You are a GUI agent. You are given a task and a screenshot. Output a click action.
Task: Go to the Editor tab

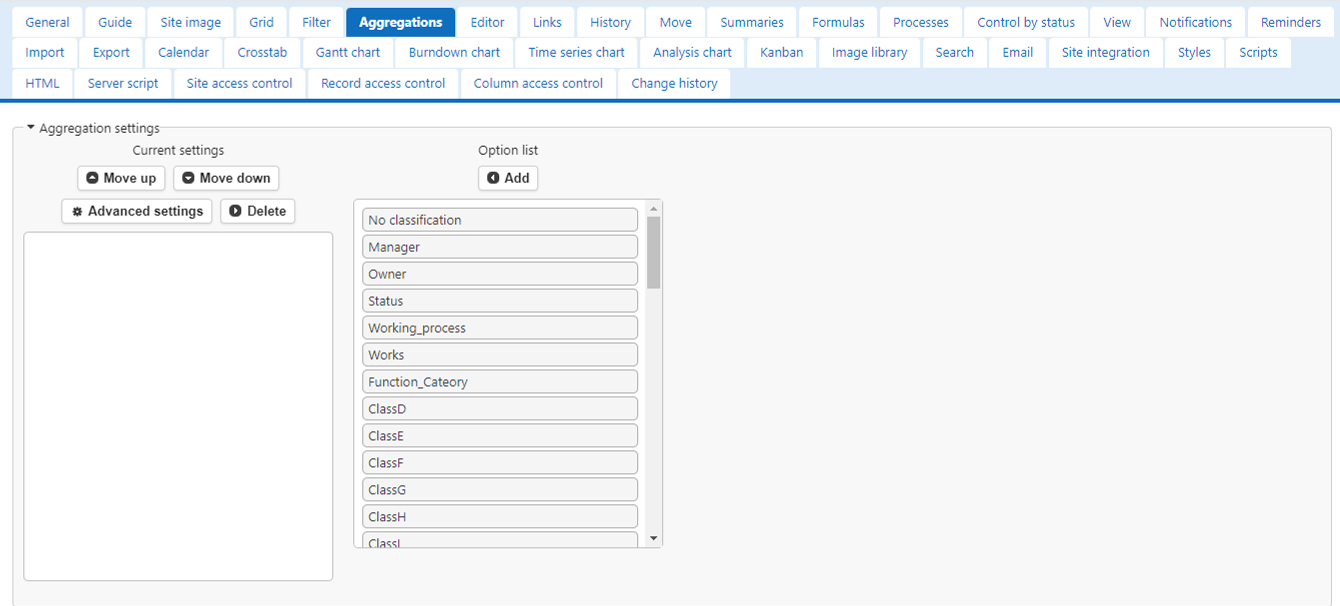[488, 22]
